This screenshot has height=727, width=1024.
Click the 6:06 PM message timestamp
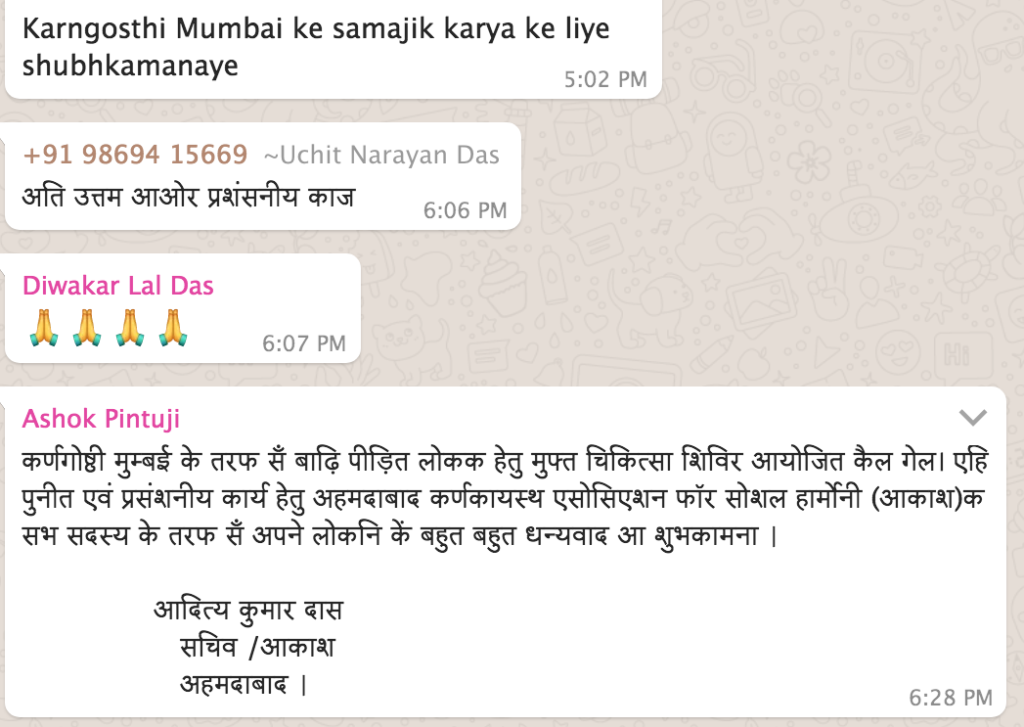(465, 210)
